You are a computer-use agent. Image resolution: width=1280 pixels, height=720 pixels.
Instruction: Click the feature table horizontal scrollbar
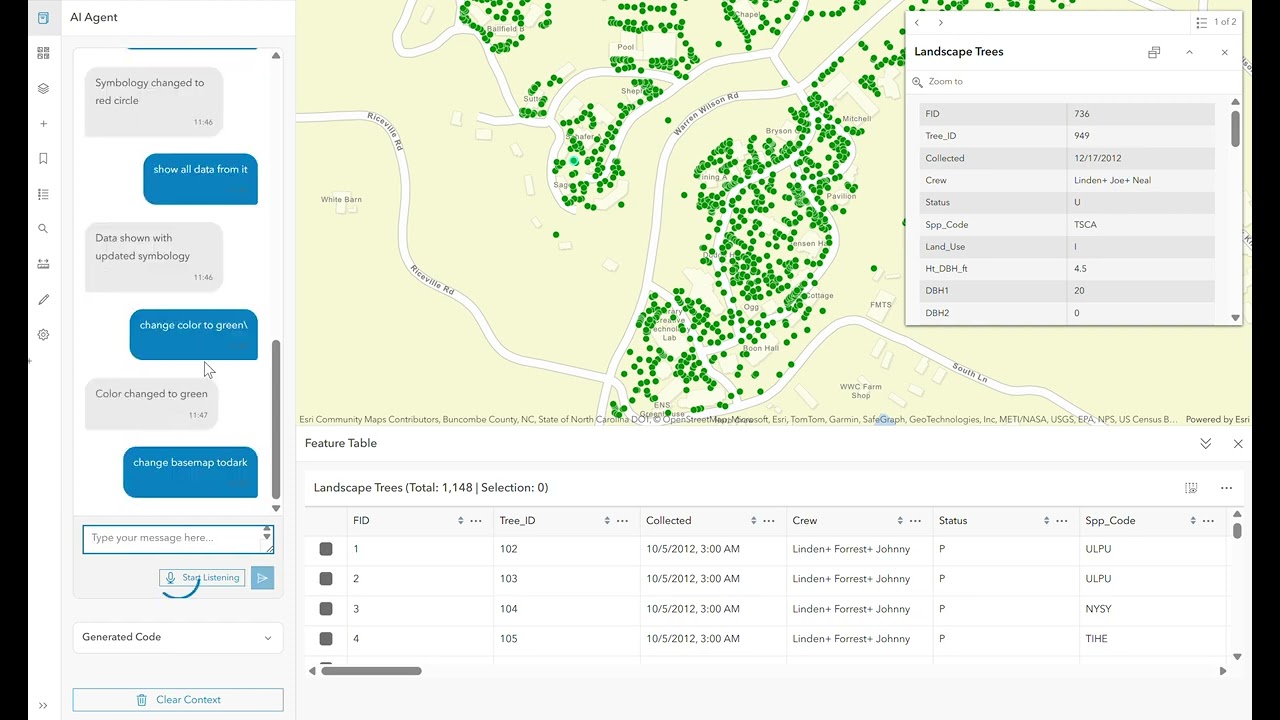point(371,671)
